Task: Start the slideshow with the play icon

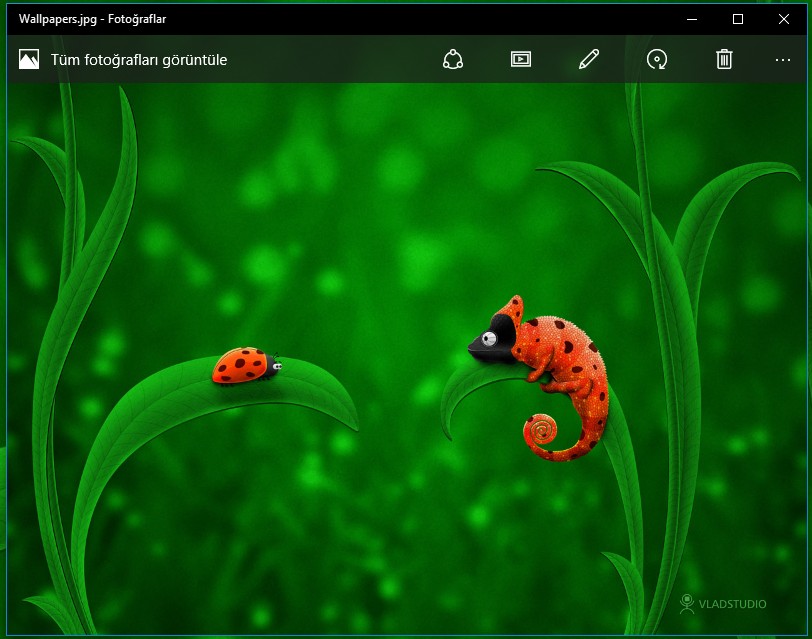Action: click(520, 60)
